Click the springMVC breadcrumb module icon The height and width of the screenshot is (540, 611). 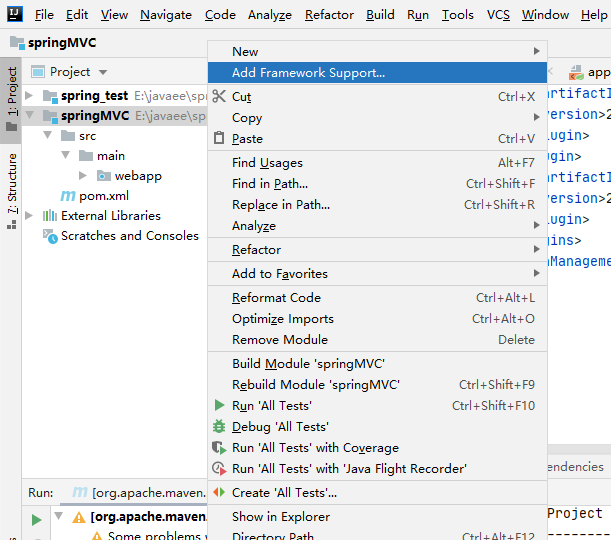[x=17, y=42]
